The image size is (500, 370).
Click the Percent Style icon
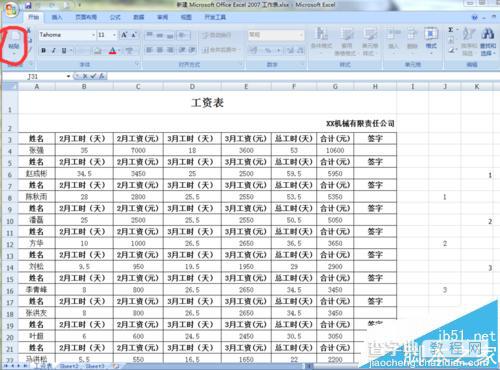pyautogui.click(x=268, y=50)
